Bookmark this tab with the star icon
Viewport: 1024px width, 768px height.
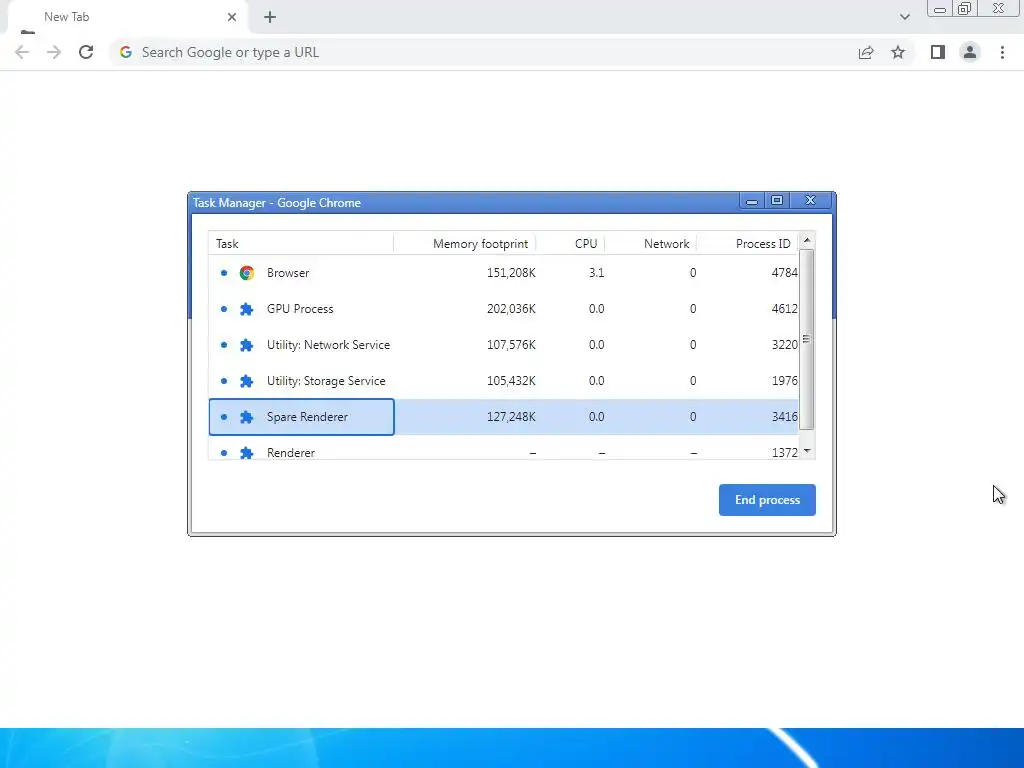coord(898,52)
